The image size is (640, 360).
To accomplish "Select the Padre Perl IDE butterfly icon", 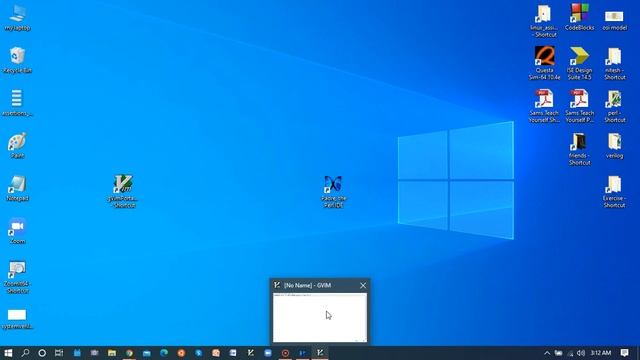I will (x=333, y=191).
